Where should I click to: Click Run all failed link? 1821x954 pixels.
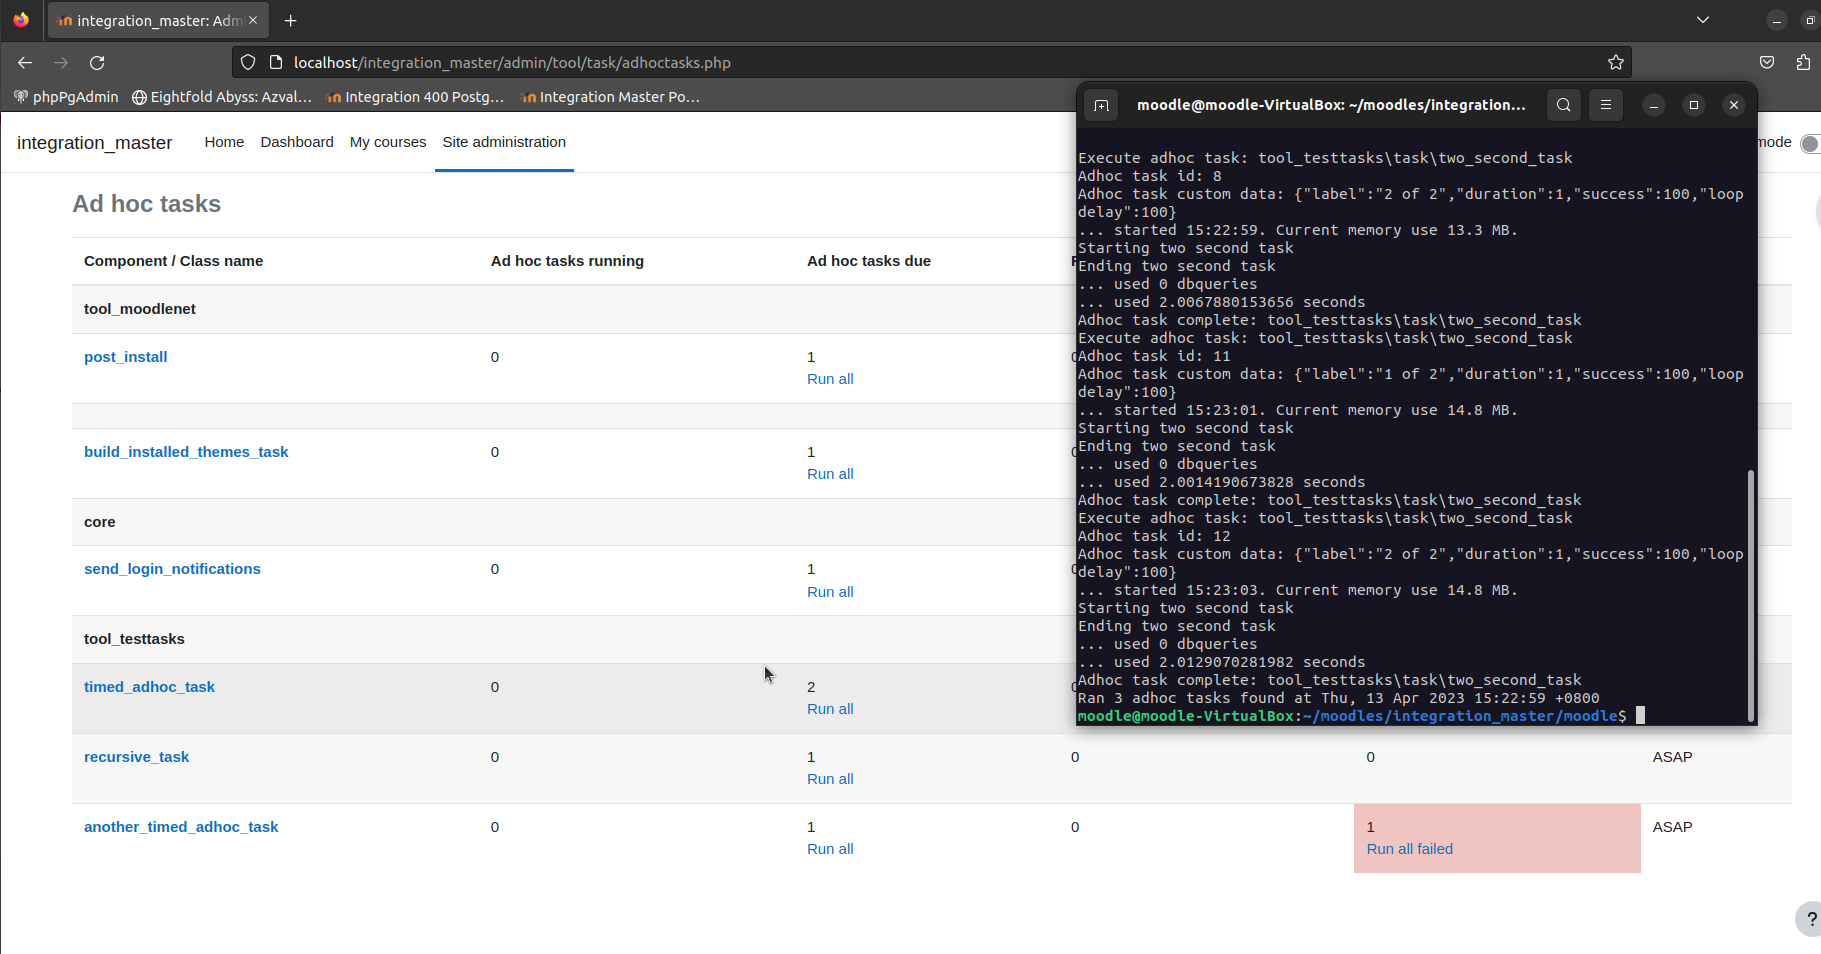[1409, 849]
